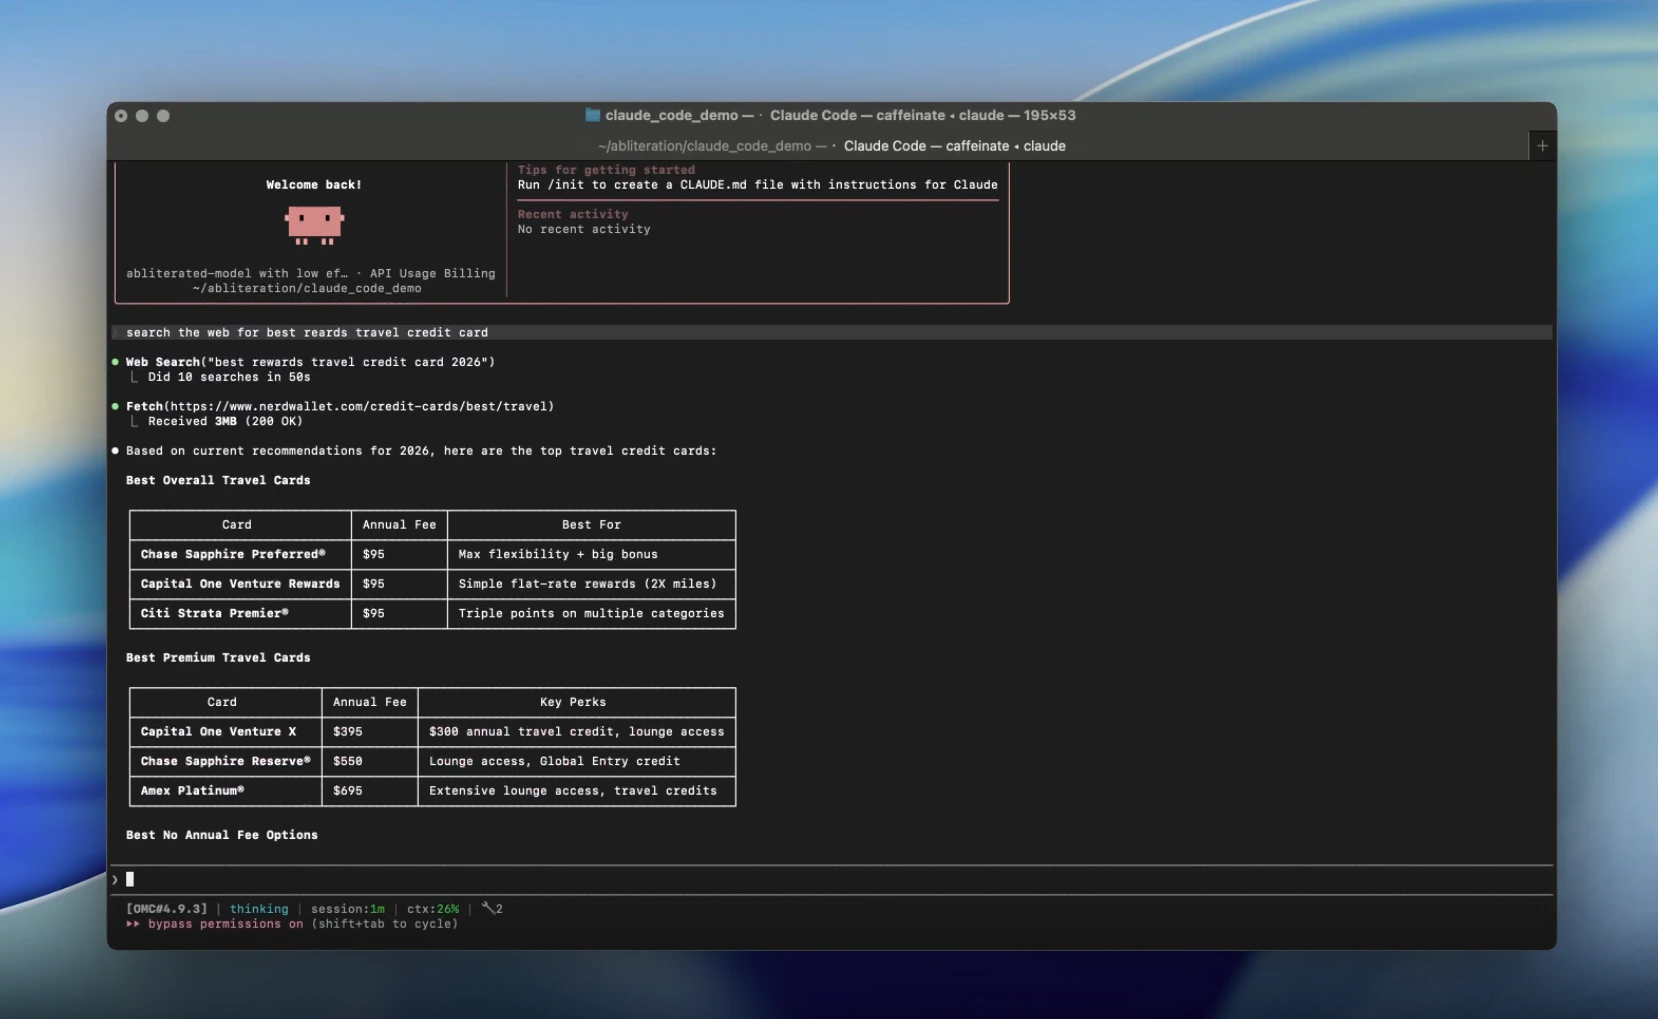1658x1019 pixels.
Task: Click the 'Capital One Venture Rewards' cell
Action: point(240,584)
